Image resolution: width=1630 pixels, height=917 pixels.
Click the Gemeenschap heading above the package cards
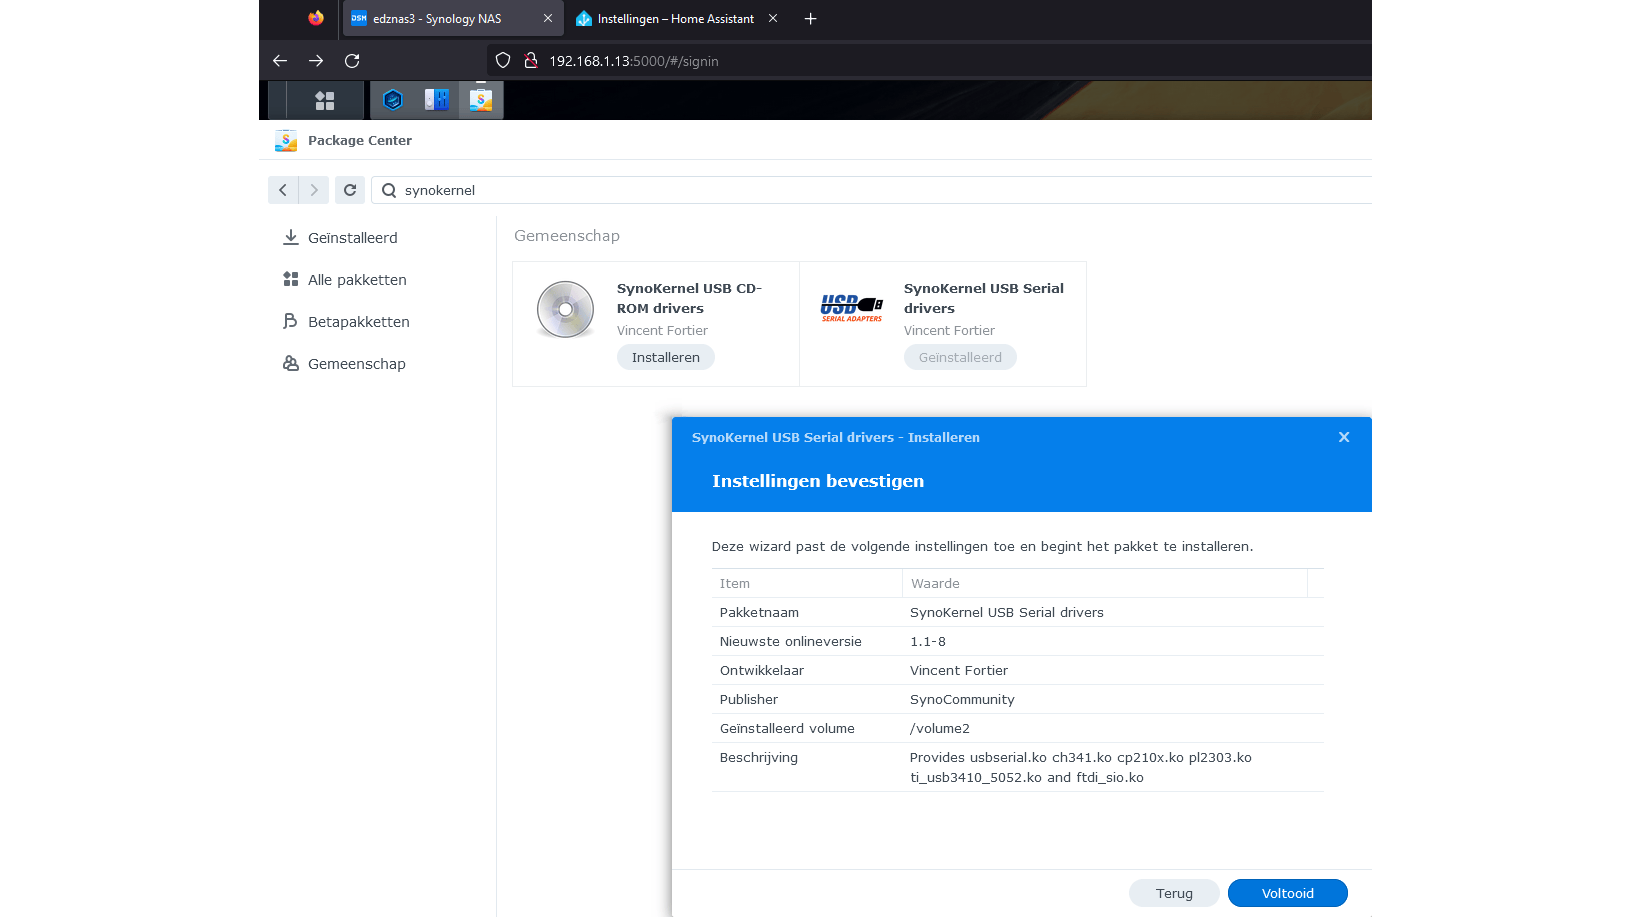click(567, 236)
